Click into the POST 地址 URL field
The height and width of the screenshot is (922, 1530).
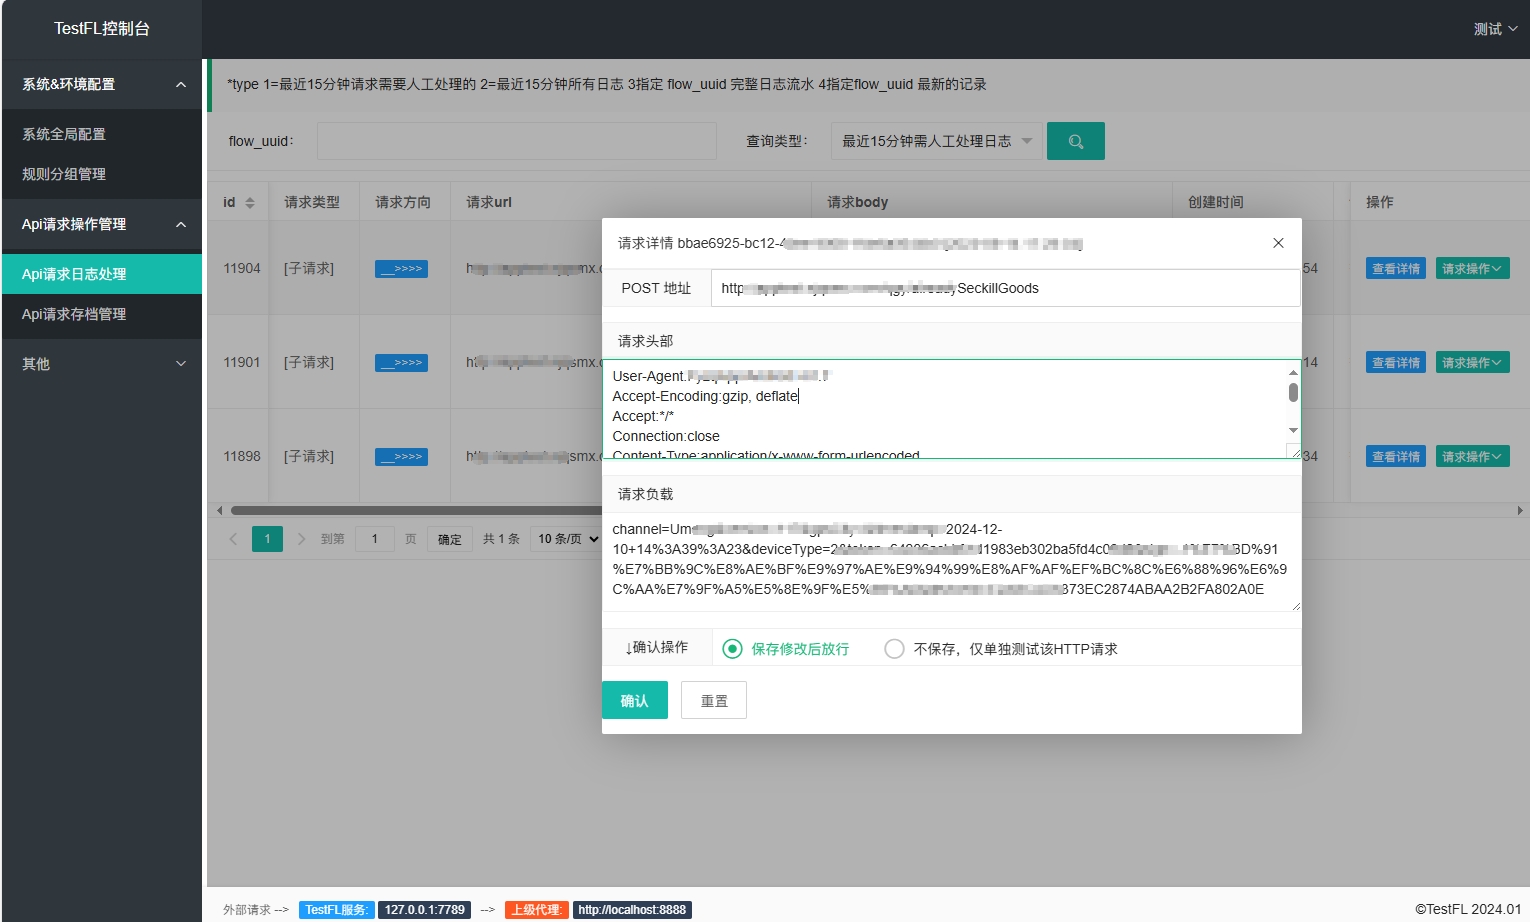(x=1005, y=288)
